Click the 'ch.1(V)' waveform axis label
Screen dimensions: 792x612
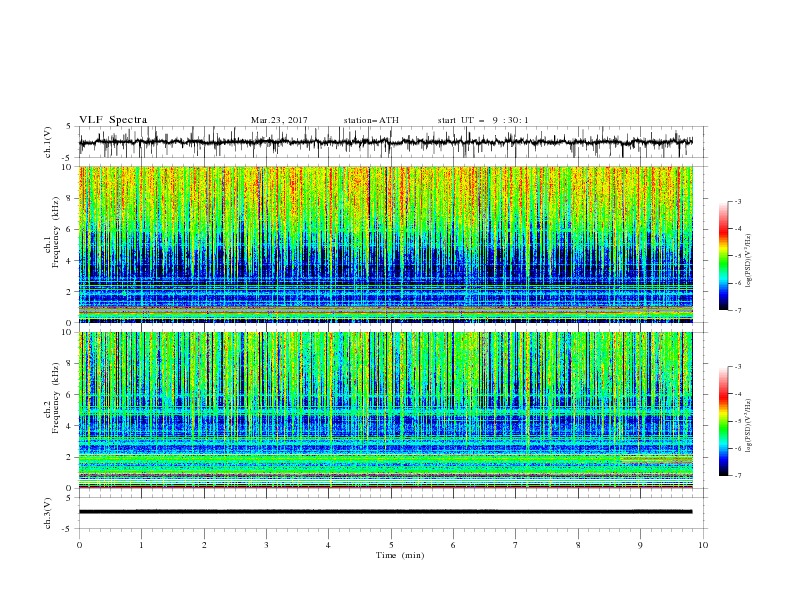pos(48,142)
